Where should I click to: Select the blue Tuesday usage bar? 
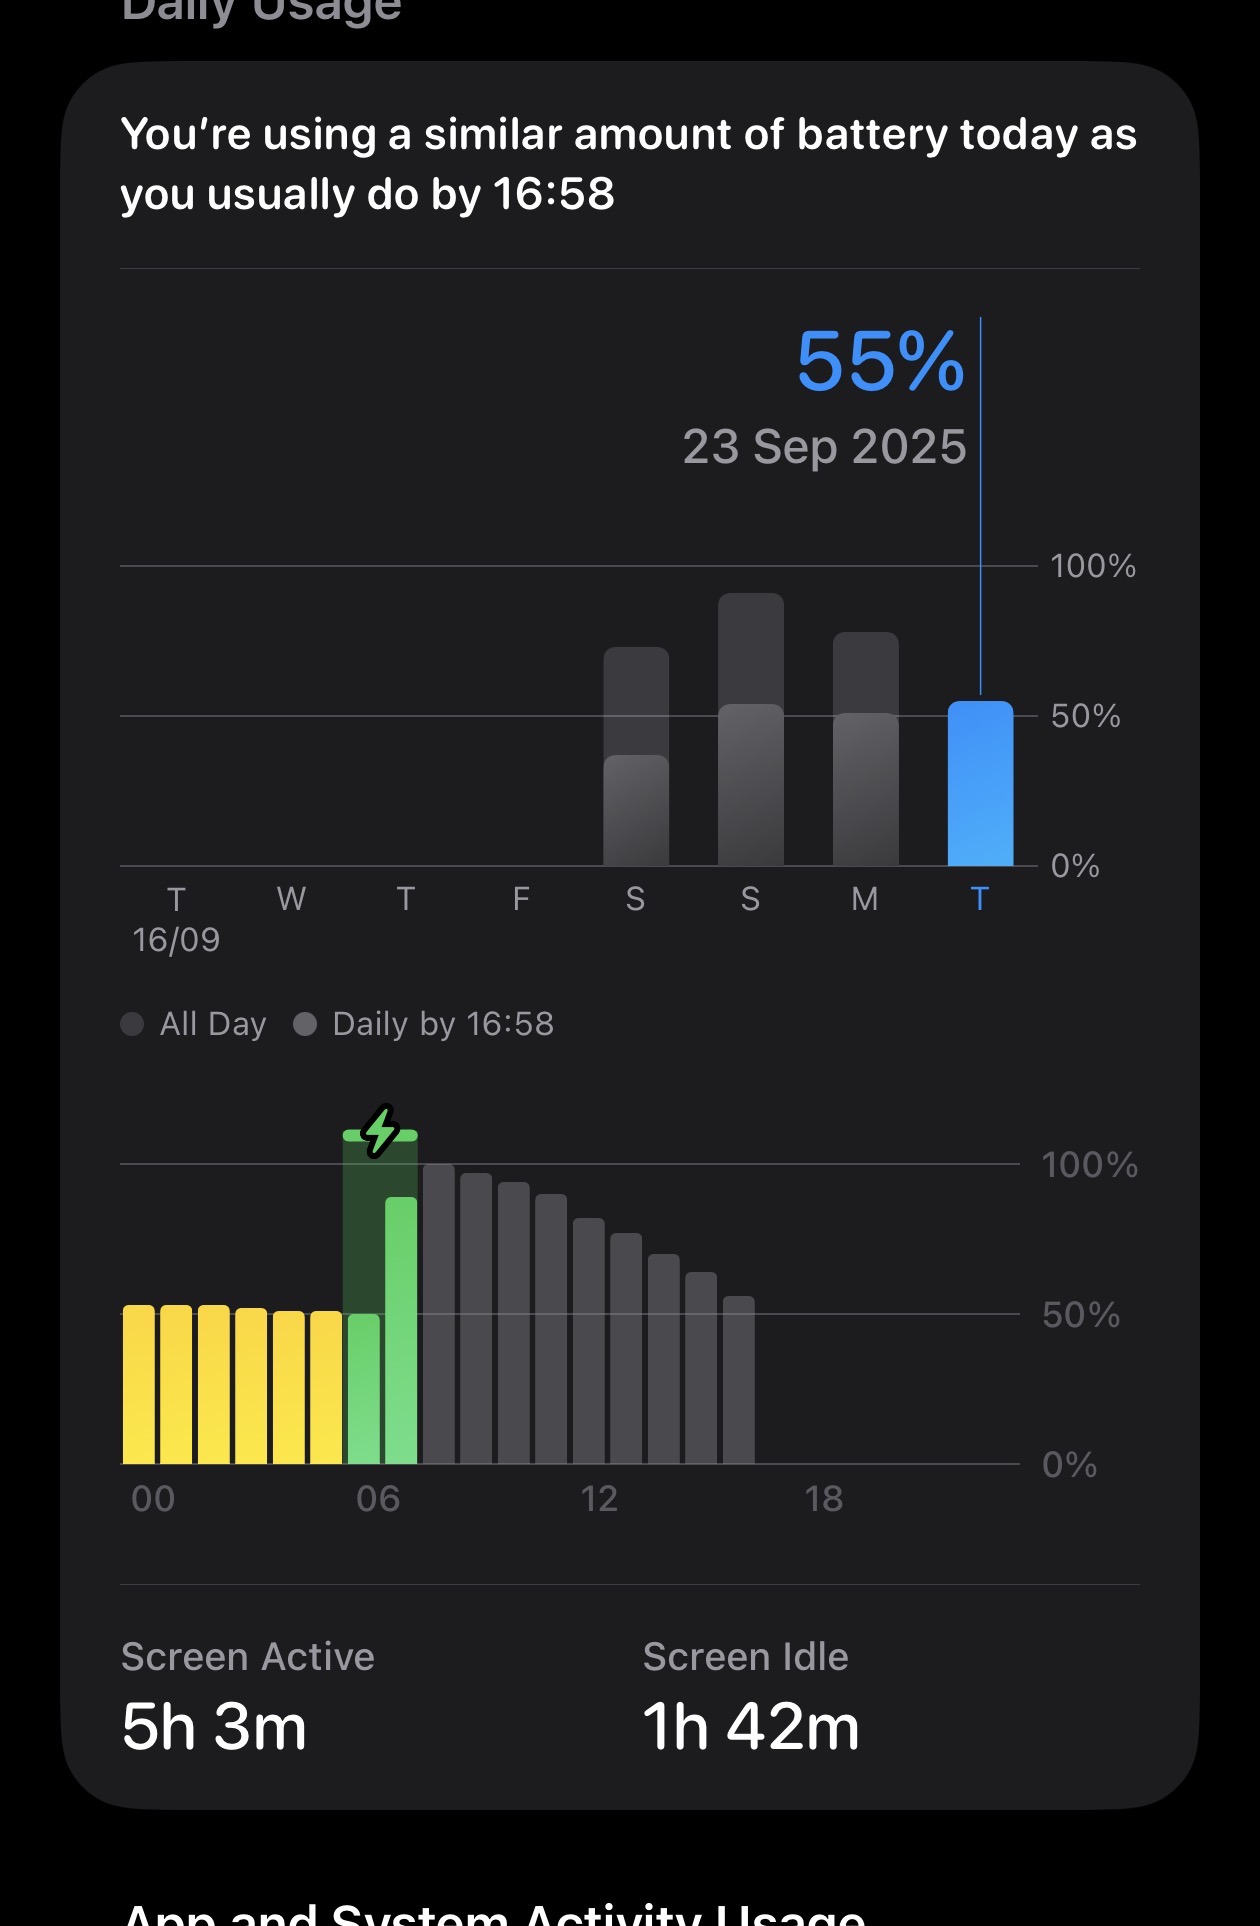[x=980, y=784]
